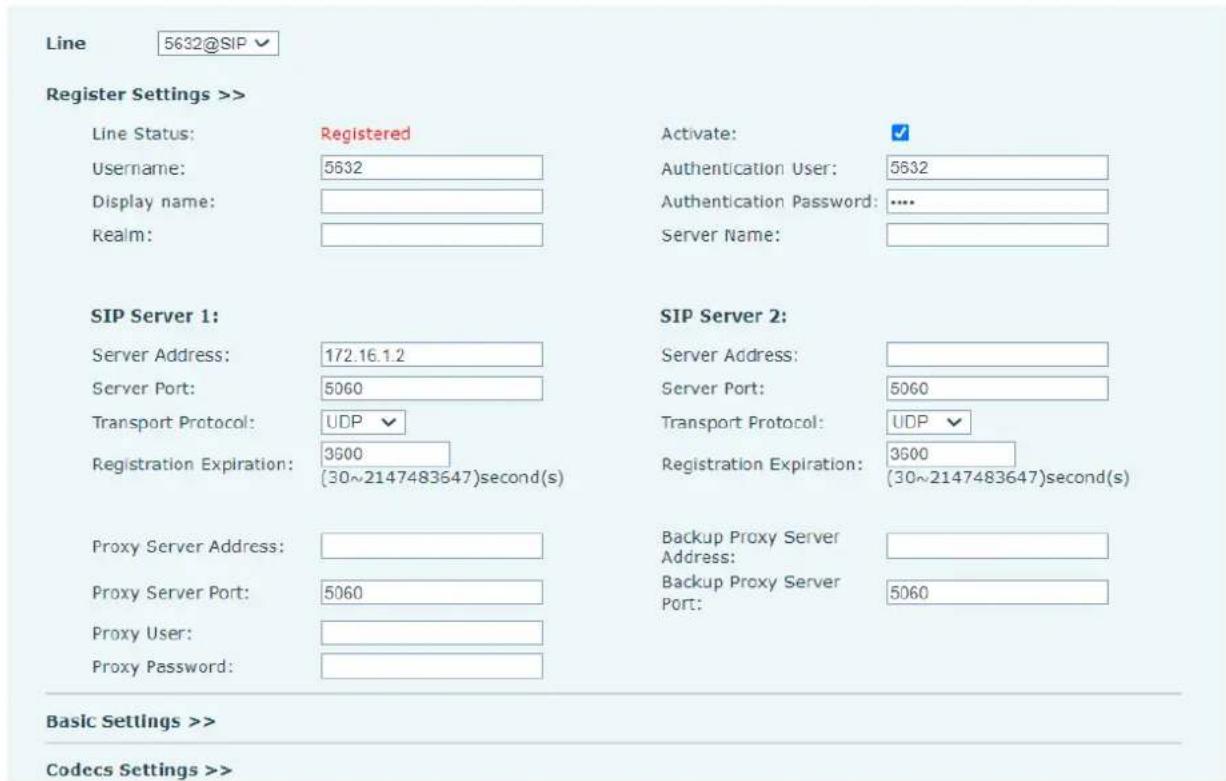Click SIP Server 1 Registration Expiration field
Image resolution: width=1226 pixels, height=781 pixels.
click(385, 453)
